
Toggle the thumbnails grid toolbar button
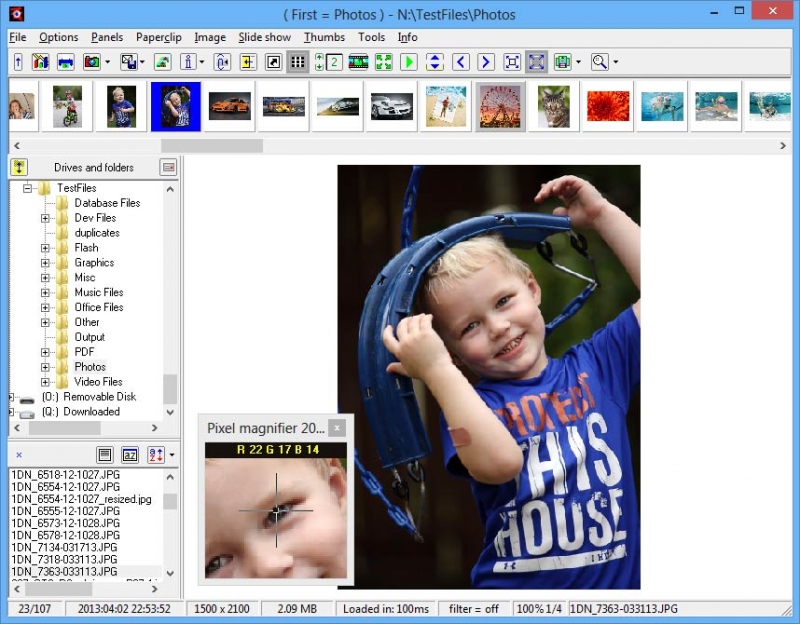pos(298,62)
